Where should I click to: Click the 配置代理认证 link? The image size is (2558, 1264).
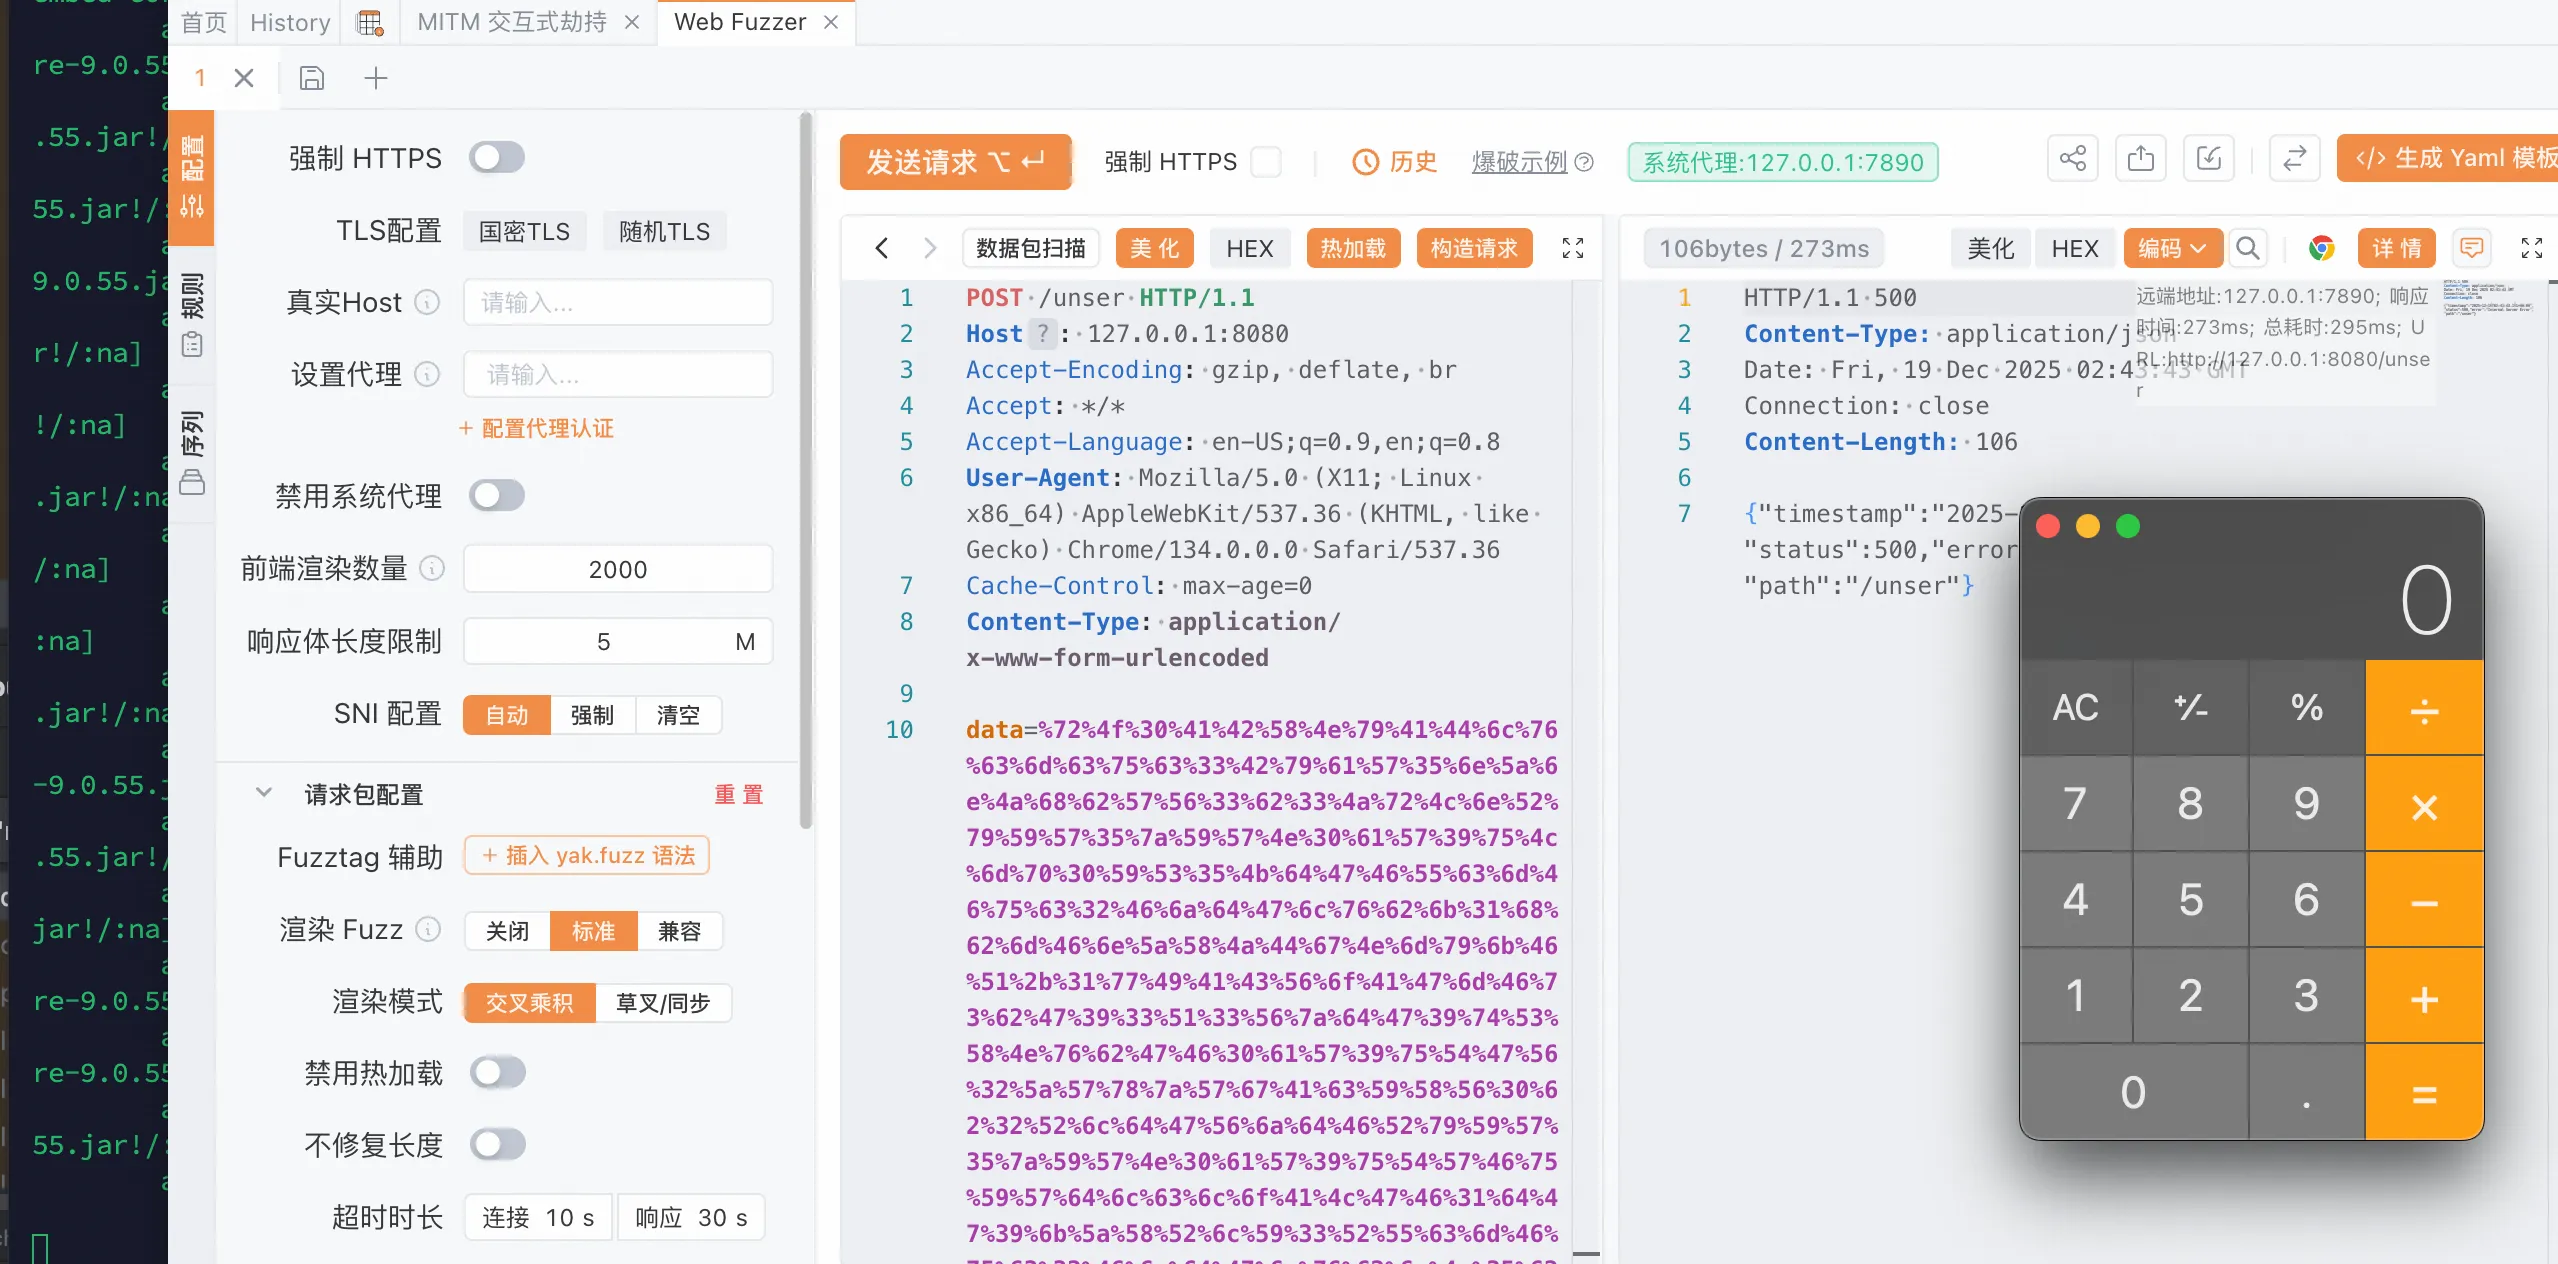(537, 429)
